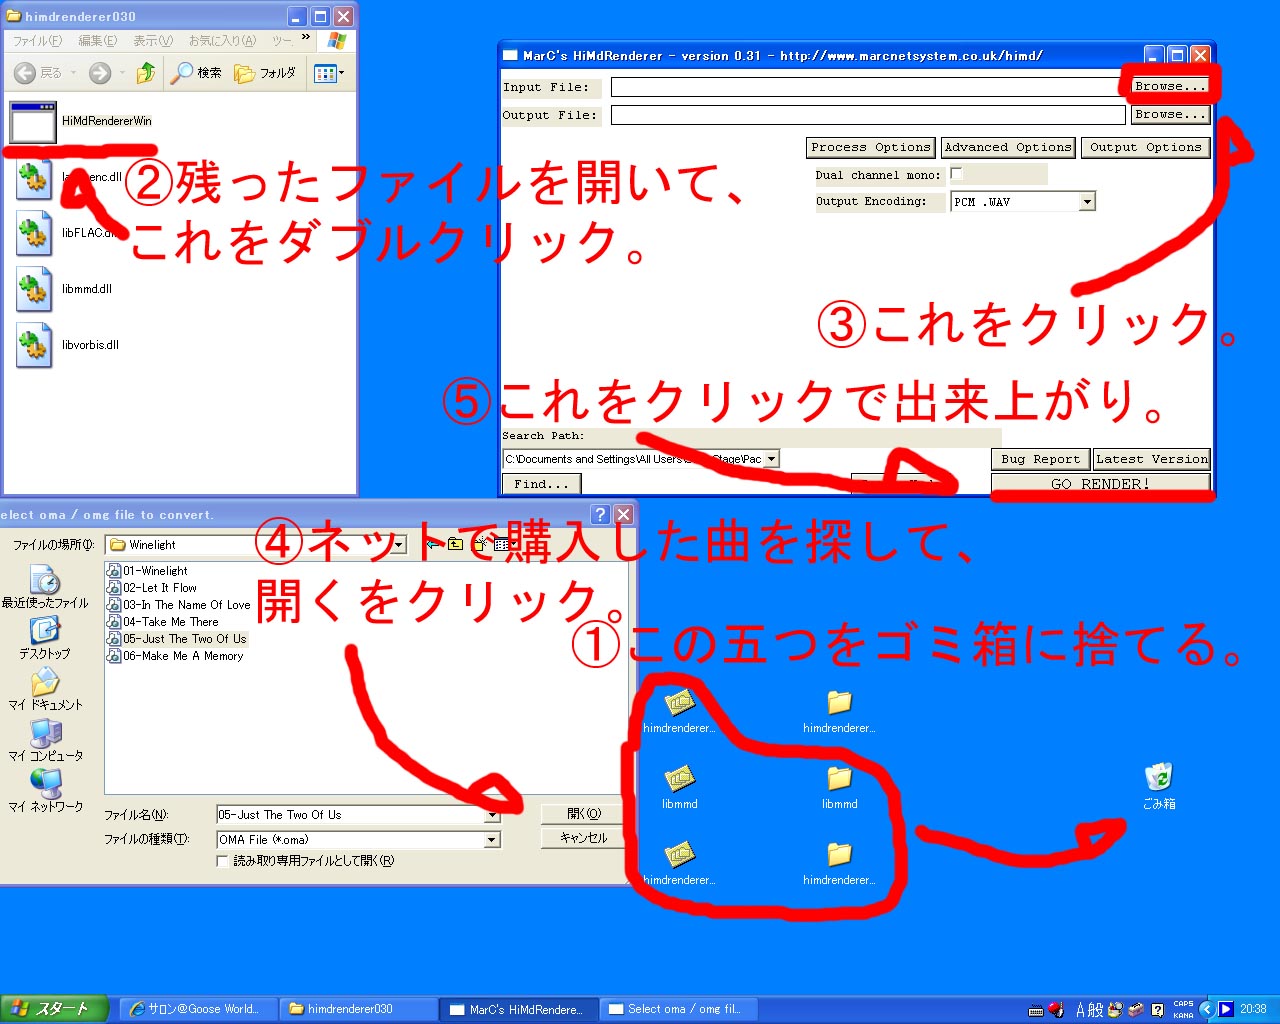Screen dimensions: 1280x1024
Task: Expand the ファイル名 combo box dropdown
Action: tap(492, 815)
